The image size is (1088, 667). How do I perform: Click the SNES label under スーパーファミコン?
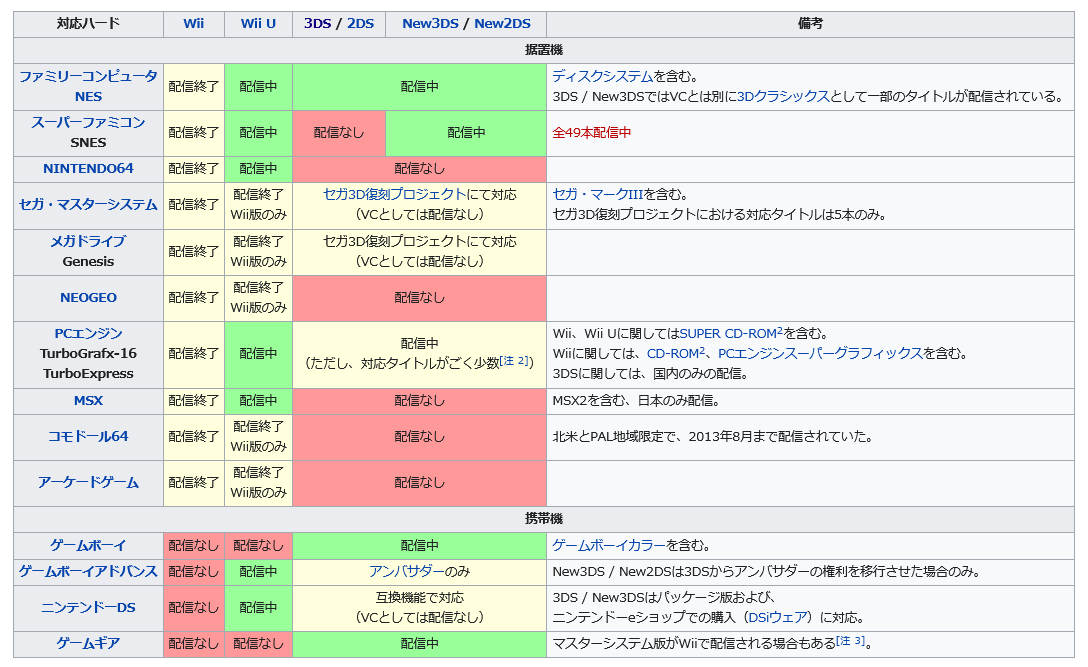click(x=88, y=142)
